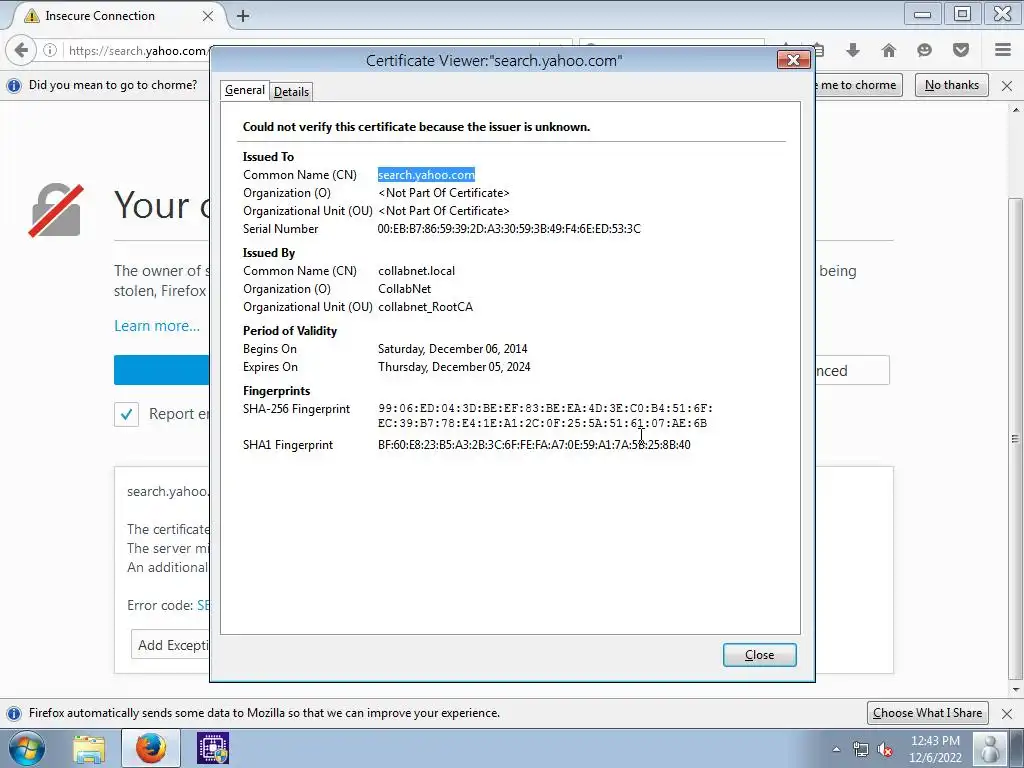Image resolution: width=1024 pixels, height=768 pixels.
Task: Click the CollabNet organization value
Action: coord(404,289)
